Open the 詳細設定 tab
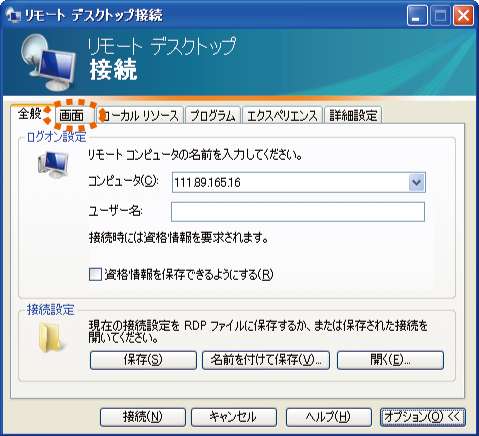479x436 pixels. coord(353,115)
